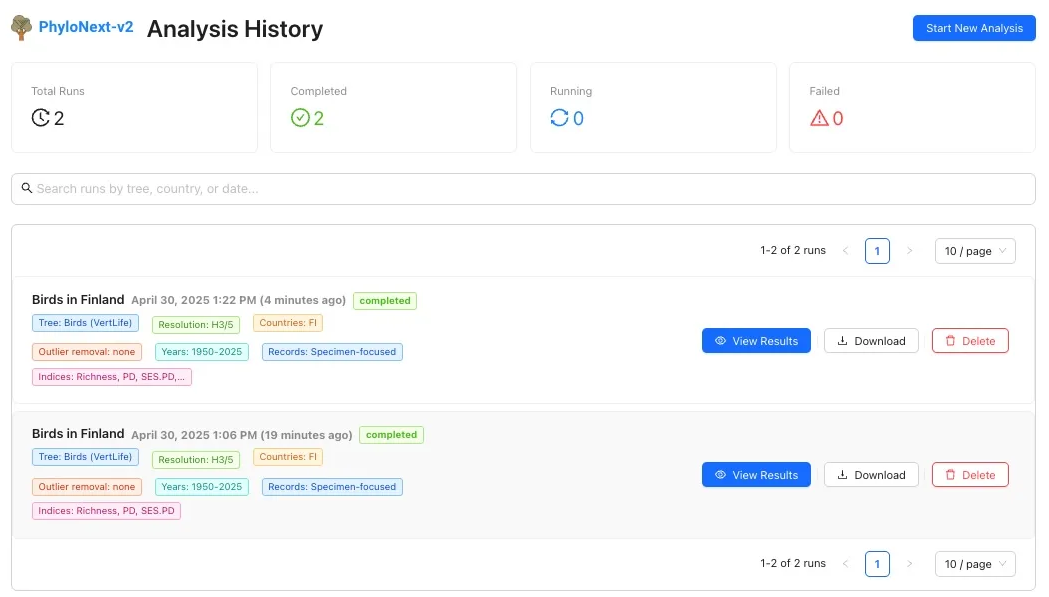Image resolution: width=1049 pixels, height=597 pixels.
Task: Click the Tree: Birds (VertLife) tag chip
Action: click(85, 323)
